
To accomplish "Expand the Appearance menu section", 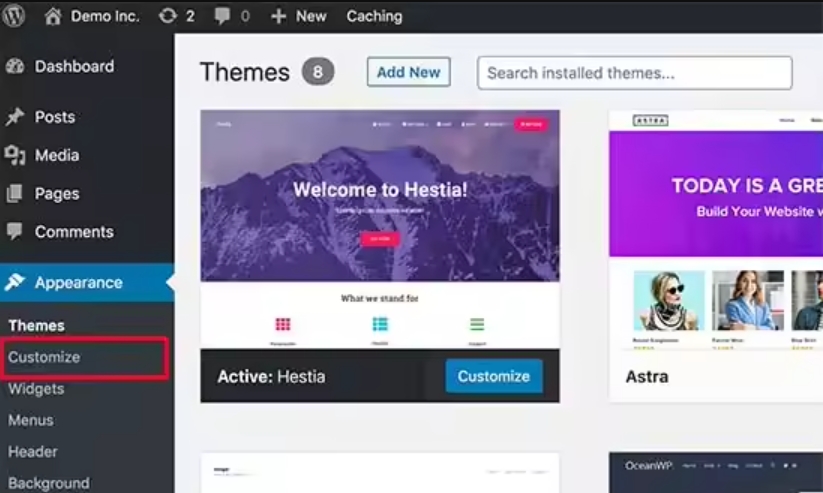I will pos(78,282).
